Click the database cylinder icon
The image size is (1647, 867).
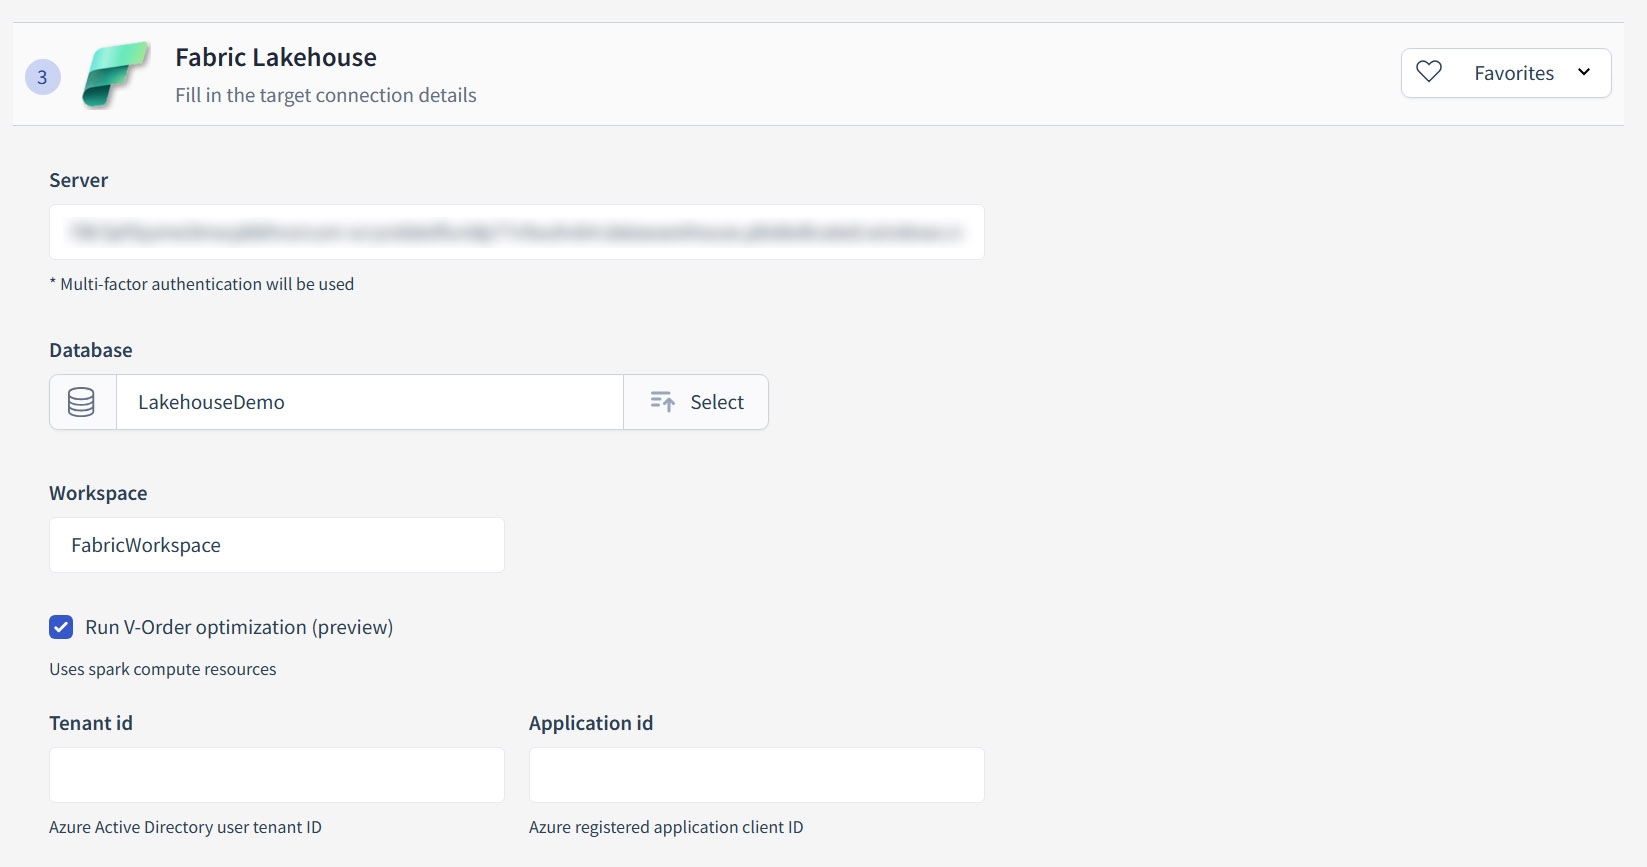tap(82, 402)
